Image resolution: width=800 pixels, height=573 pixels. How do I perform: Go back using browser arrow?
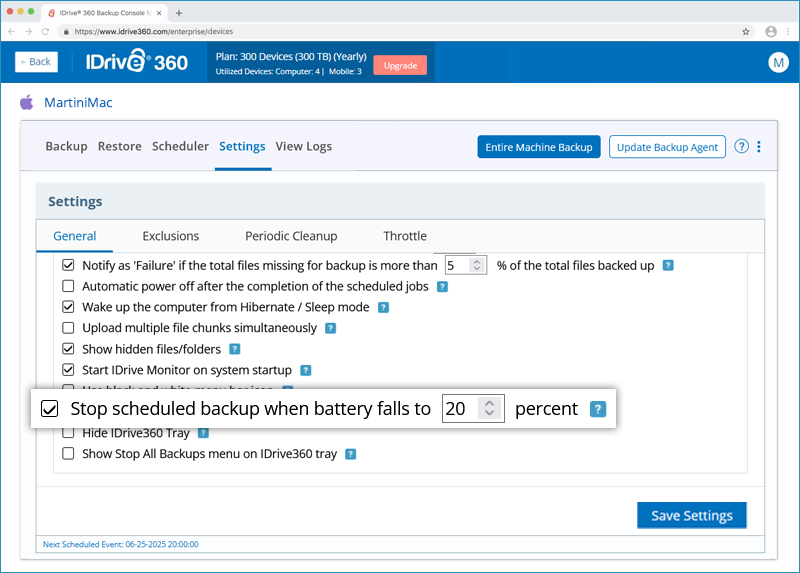(12, 32)
